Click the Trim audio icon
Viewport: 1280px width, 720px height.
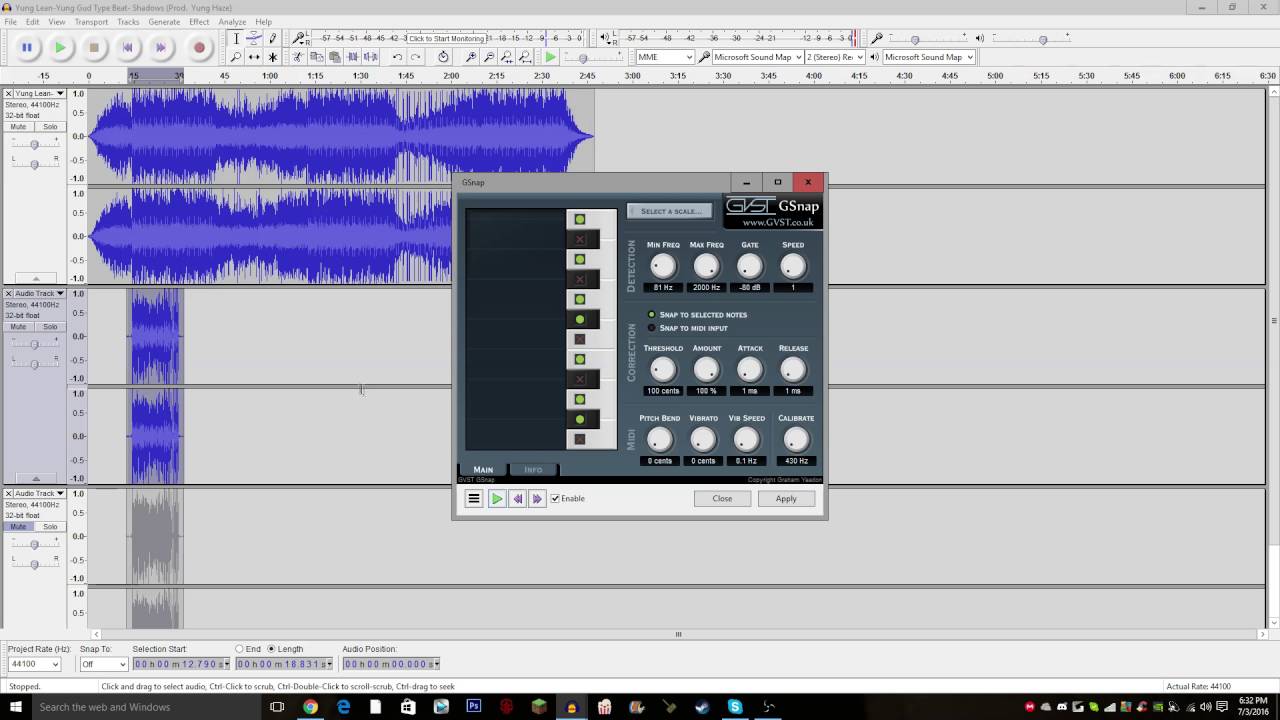pos(352,57)
